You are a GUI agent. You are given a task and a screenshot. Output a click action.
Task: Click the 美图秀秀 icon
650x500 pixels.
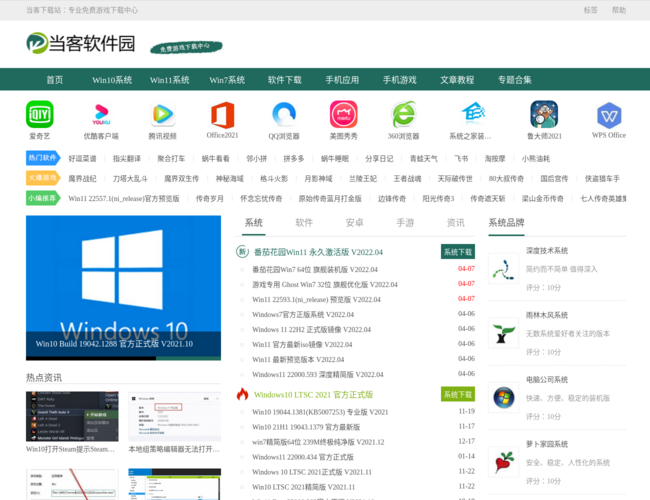(x=343, y=114)
